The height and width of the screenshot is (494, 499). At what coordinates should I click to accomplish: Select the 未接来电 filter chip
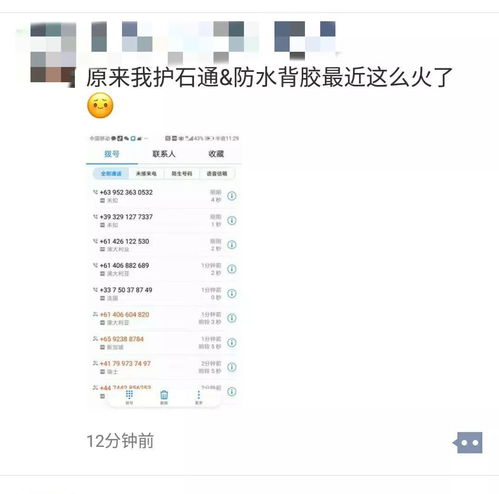146,174
